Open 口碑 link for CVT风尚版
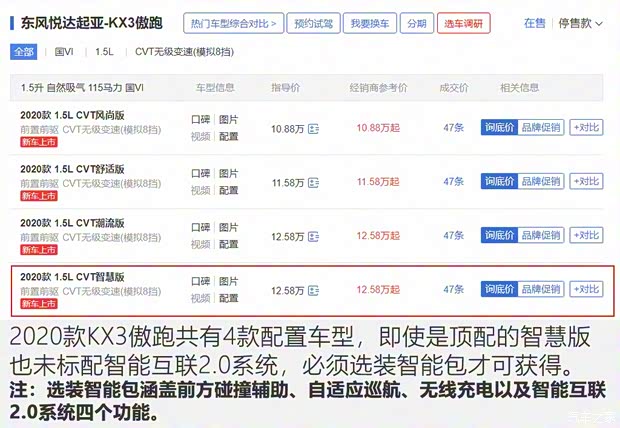This screenshot has width=620, height=428. coord(200,119)
